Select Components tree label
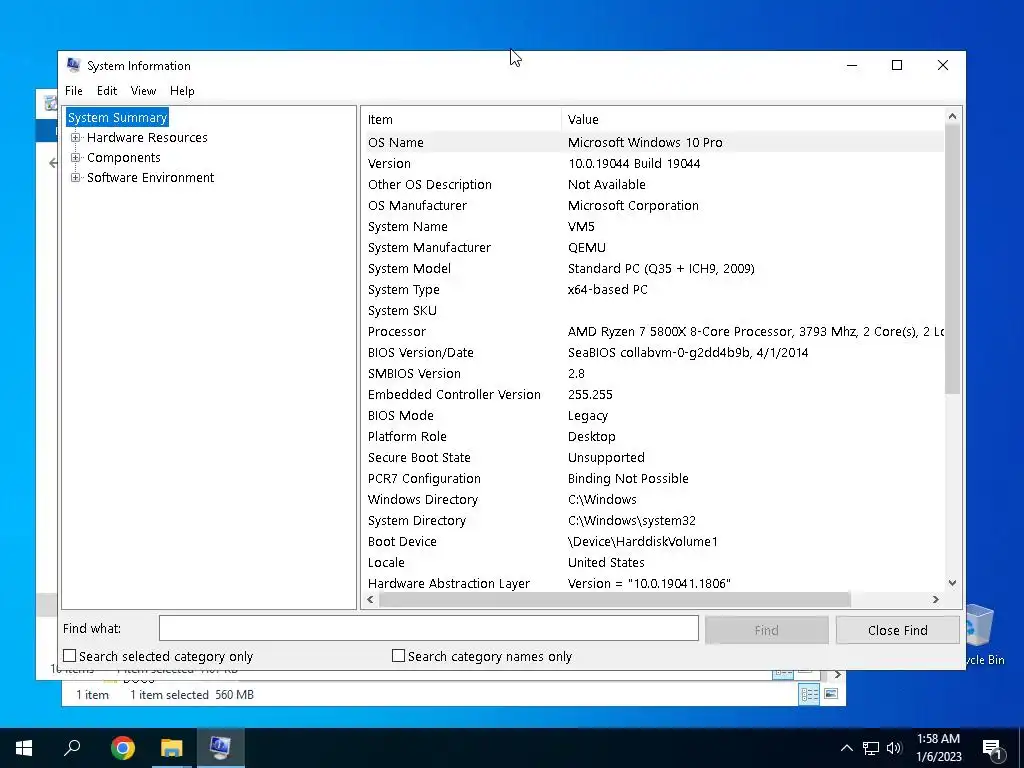Screen dimensions: 1024x768 click(123, 157)
